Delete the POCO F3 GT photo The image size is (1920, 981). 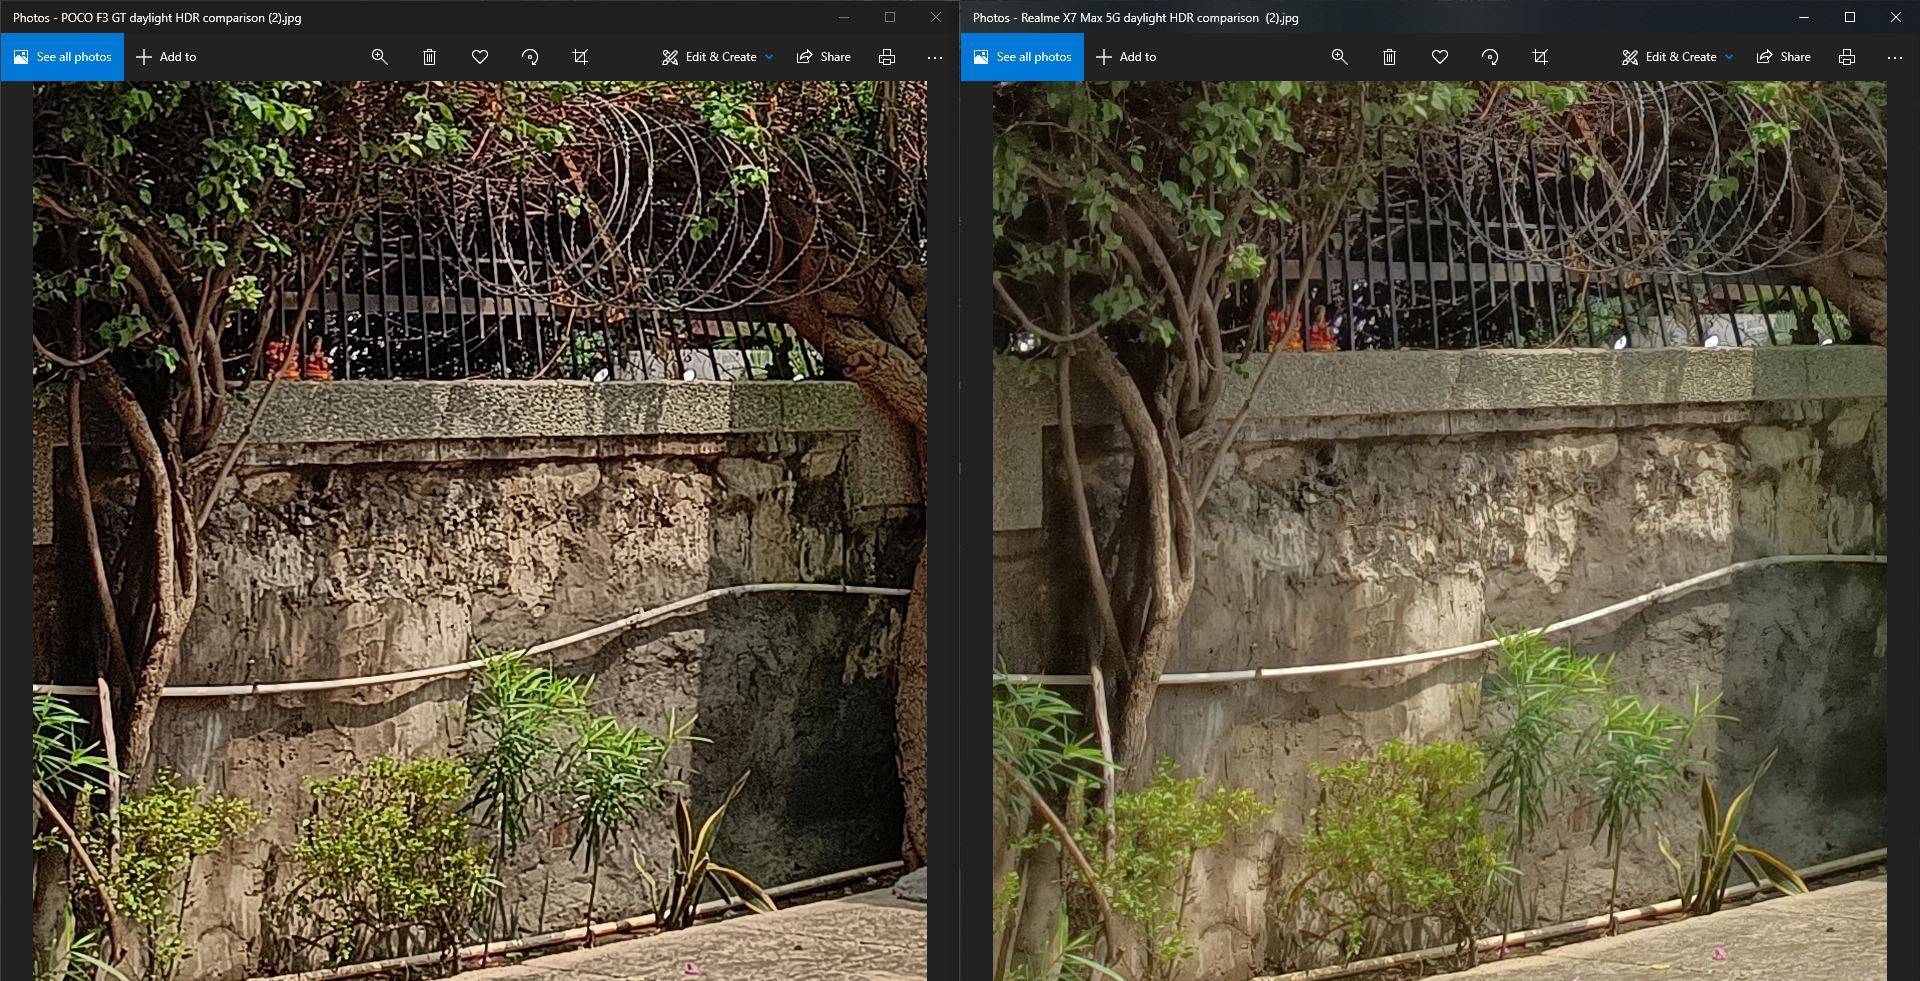[429, 57]
